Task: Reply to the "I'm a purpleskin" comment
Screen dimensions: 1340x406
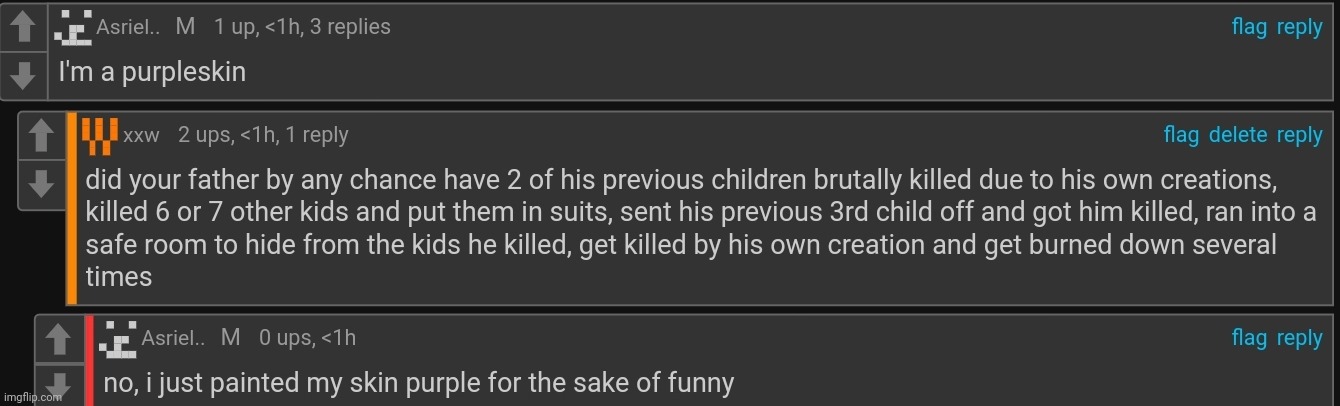Action: click(1299, 28)
